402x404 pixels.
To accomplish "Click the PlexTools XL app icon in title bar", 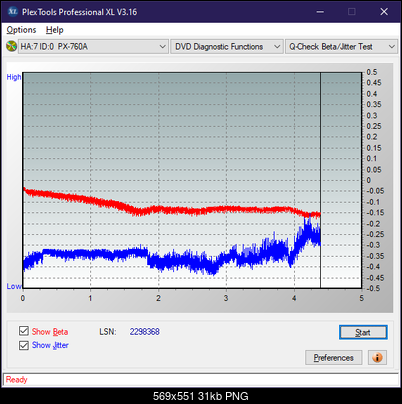I will click(12, 12).
